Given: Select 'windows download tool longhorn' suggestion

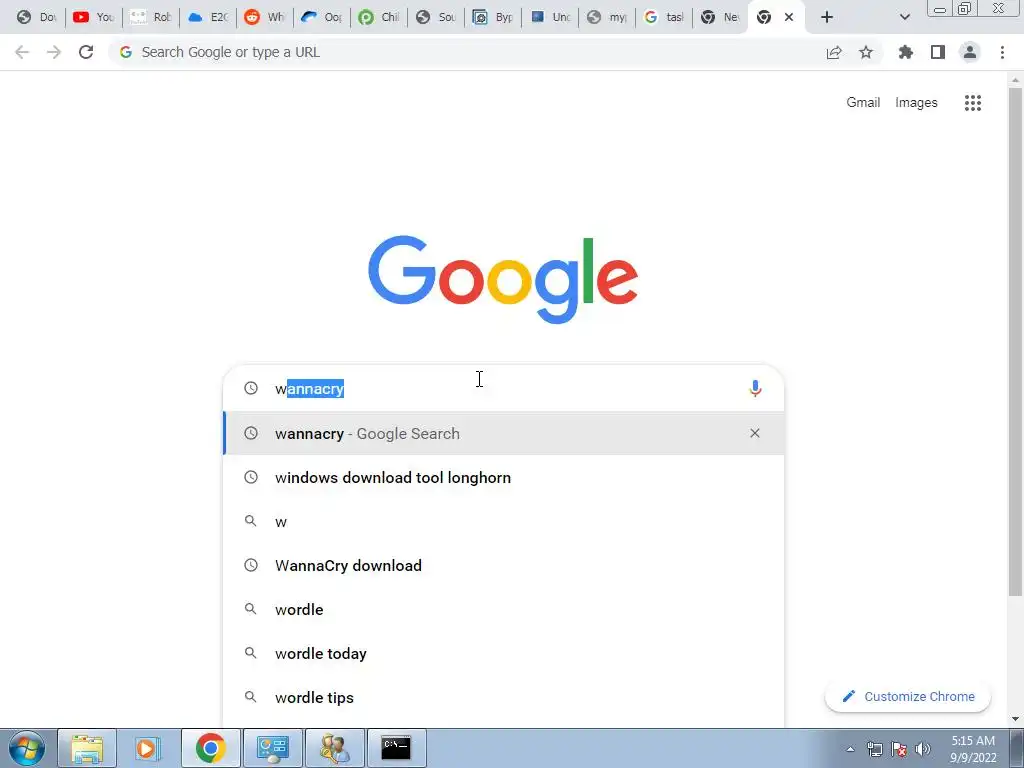Looking at the screenshot, I should pyautogui.click(x=504, y=477).
